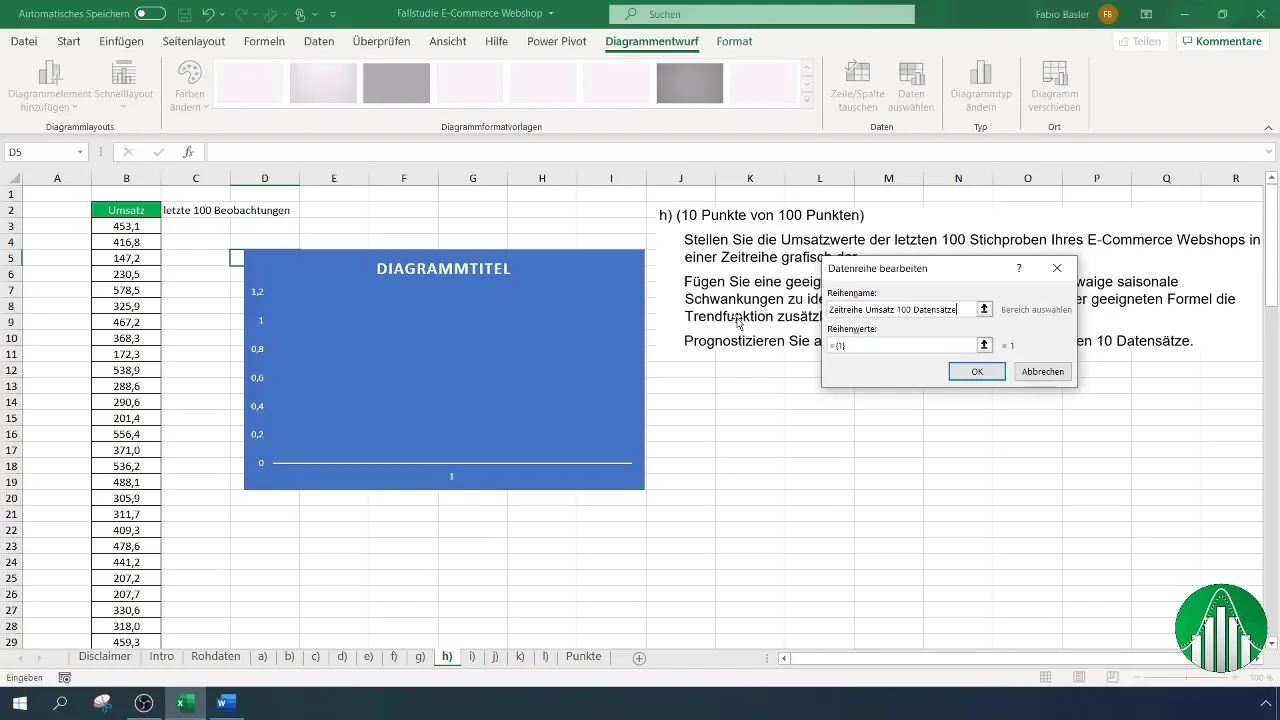Image resolution: width=1280 pixels, height=720 pixels.
Task: Select cell with value 453,1
Action: tap(126, 226)
